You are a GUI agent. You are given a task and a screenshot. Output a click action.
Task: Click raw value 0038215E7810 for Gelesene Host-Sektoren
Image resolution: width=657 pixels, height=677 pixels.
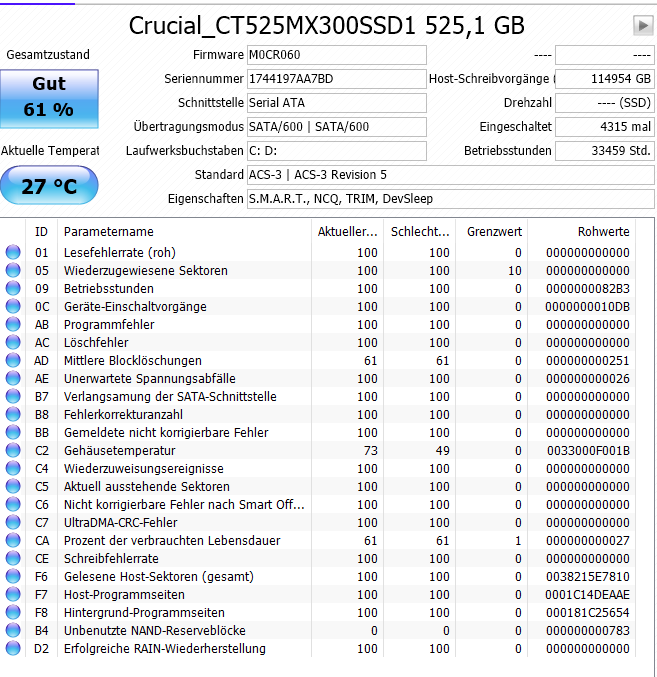[588, 576]
